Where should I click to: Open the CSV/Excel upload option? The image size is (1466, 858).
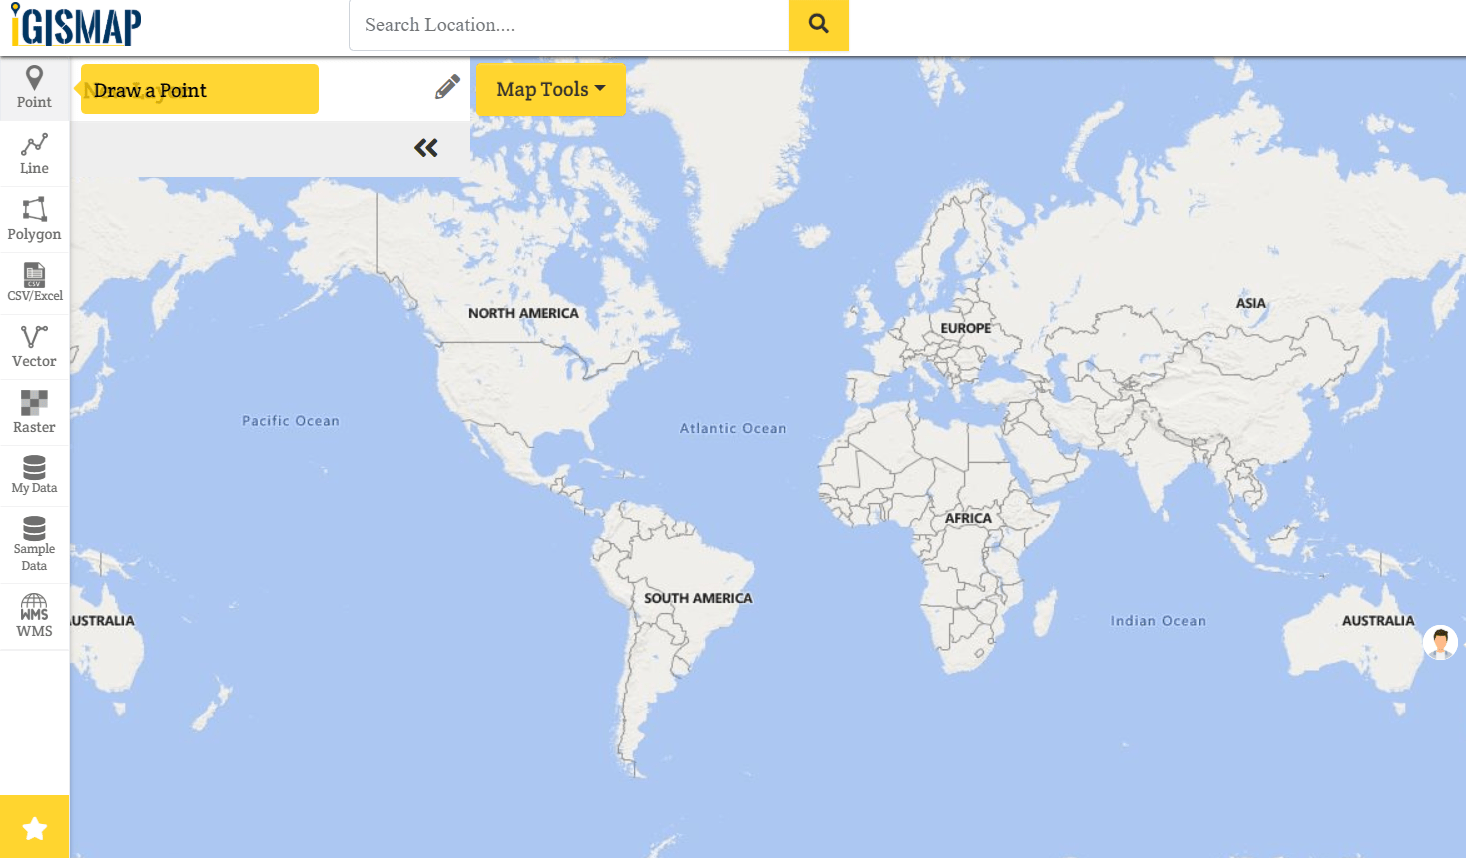(x=34, y=284)
